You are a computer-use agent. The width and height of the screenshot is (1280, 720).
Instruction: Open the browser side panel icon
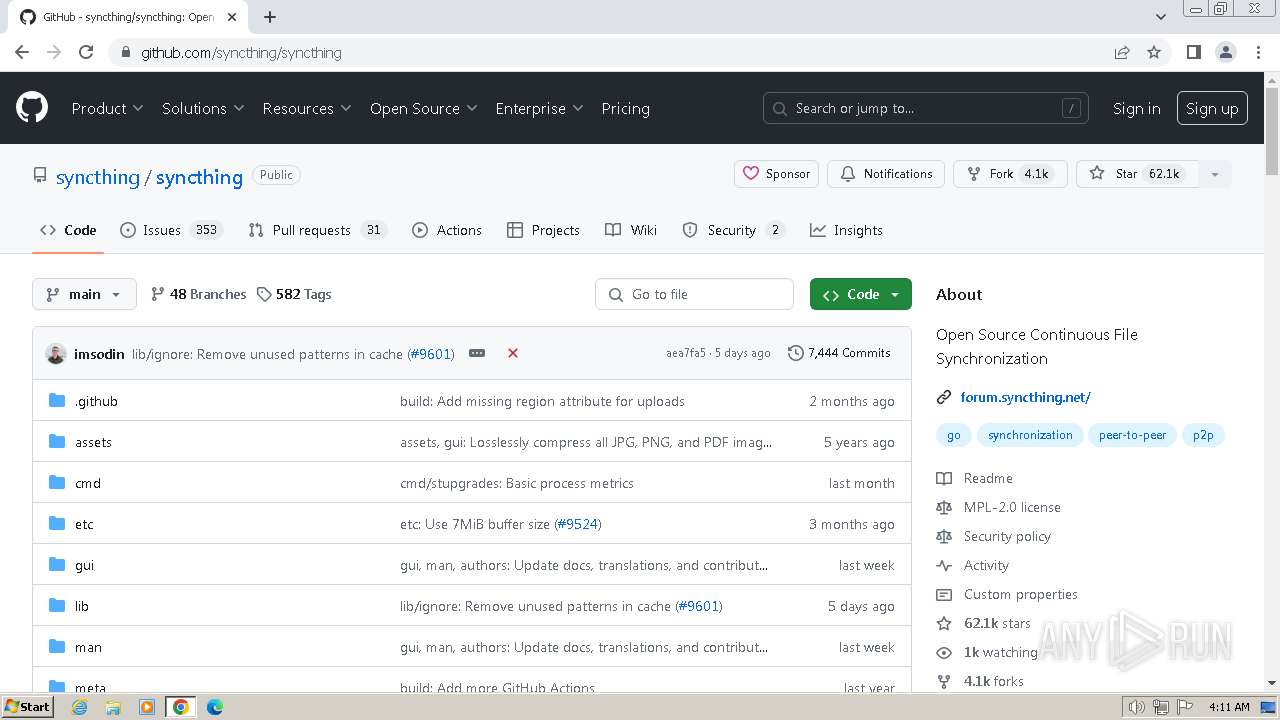click(x=1193, y=52)
